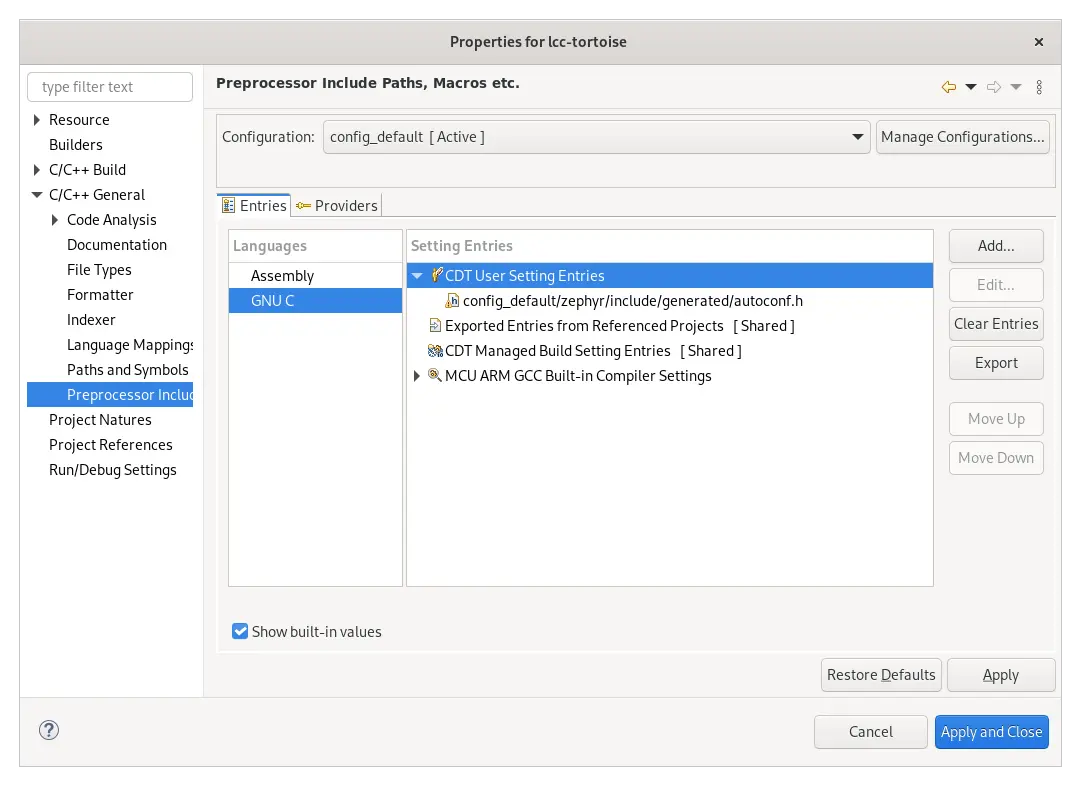
Task: Switch to the Providers tab
Action: [346, 205]
